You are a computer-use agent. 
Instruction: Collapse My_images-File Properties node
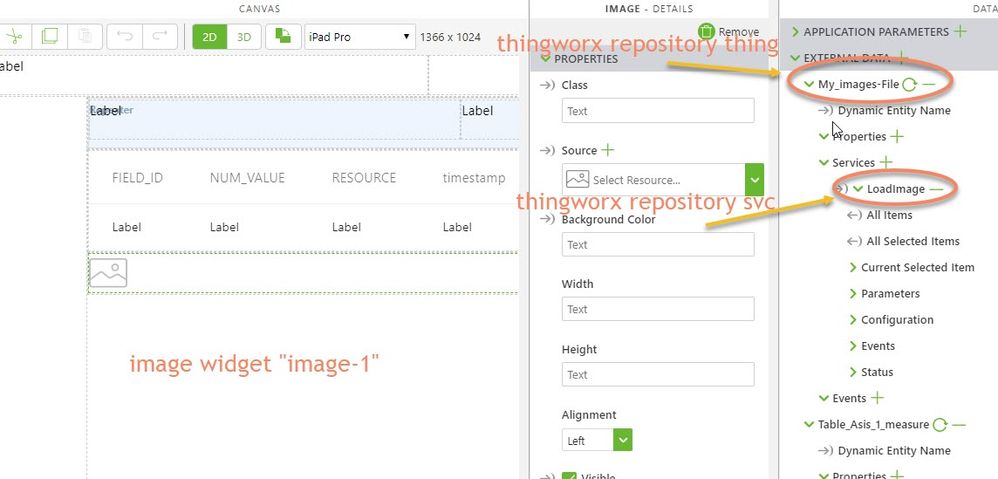click(x=824, y=136)
